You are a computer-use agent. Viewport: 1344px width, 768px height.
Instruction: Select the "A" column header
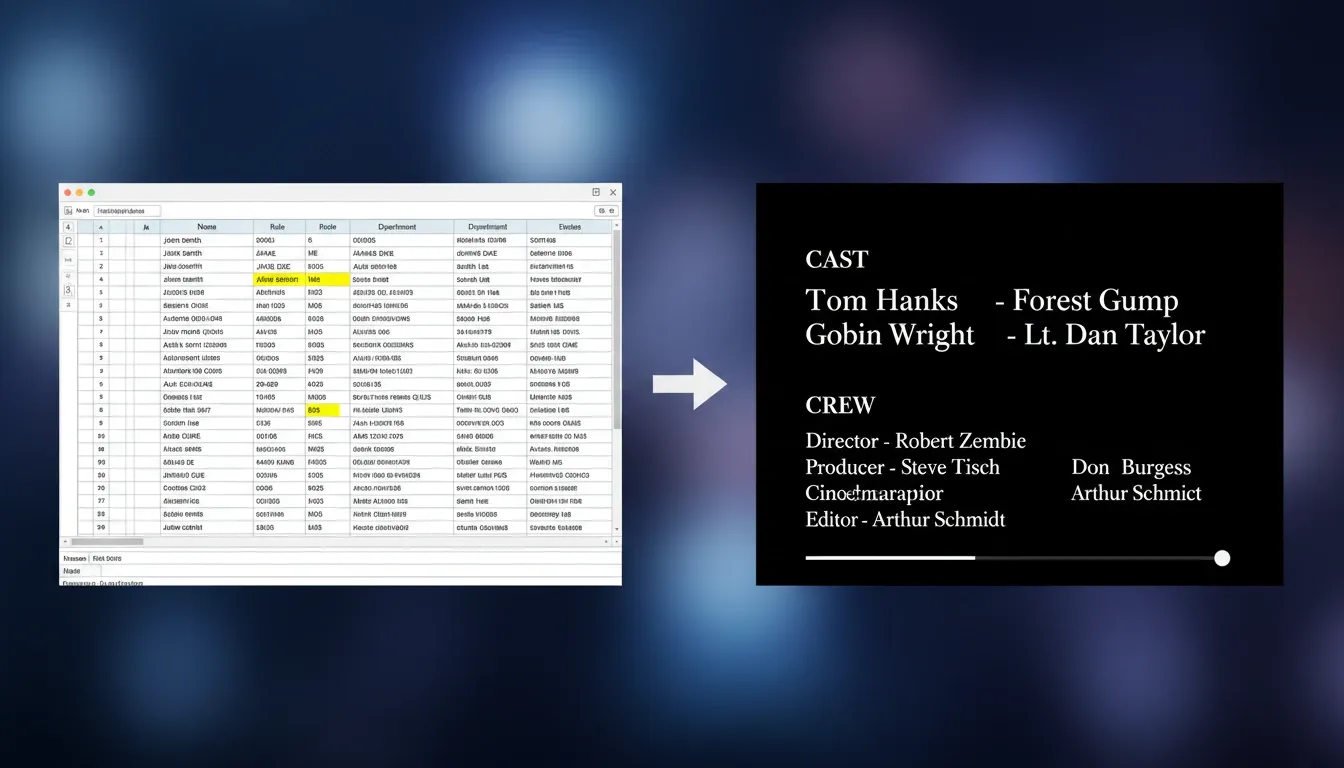tap(101, 227)
